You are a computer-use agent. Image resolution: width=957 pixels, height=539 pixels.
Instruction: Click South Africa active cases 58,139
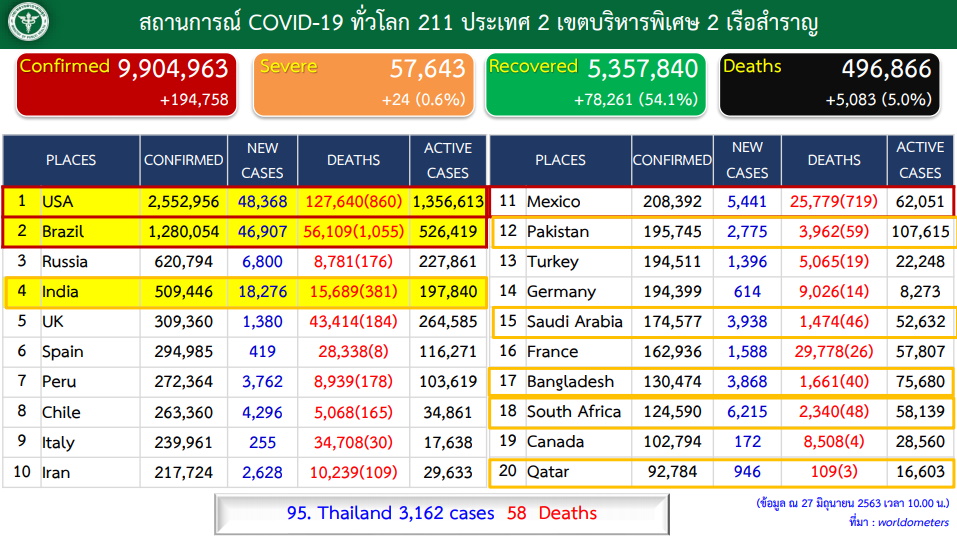pyautogui.click(x=920, y=411)
